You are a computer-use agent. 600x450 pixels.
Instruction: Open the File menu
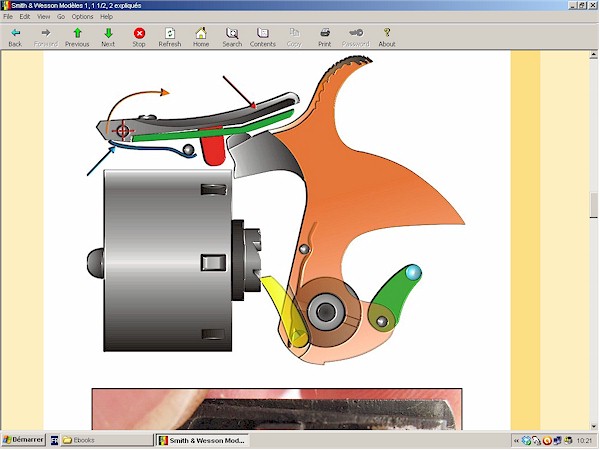9,17
